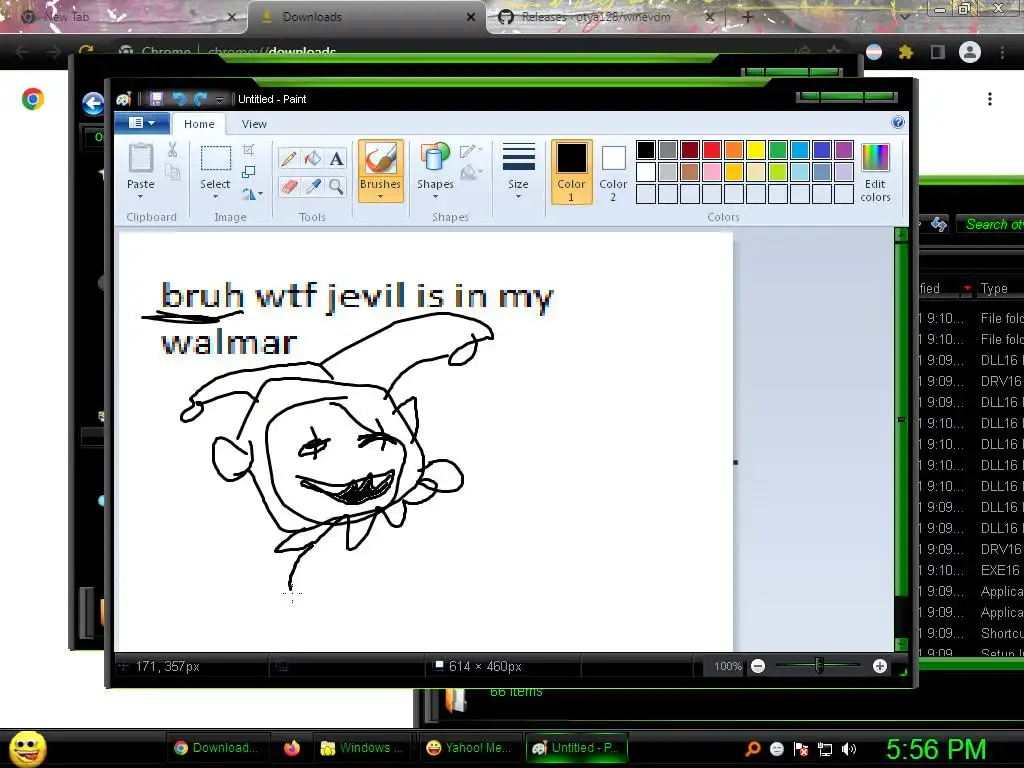The image size is (1024, 768).
Task: Open Chrome side panel icon
Action: pyautogui.click(x=938, y=52)
